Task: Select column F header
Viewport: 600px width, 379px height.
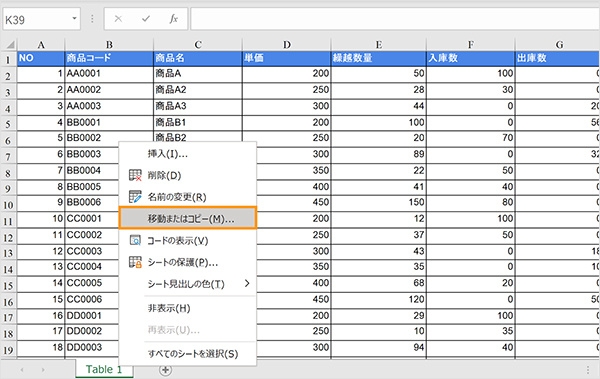Action: 471,45
